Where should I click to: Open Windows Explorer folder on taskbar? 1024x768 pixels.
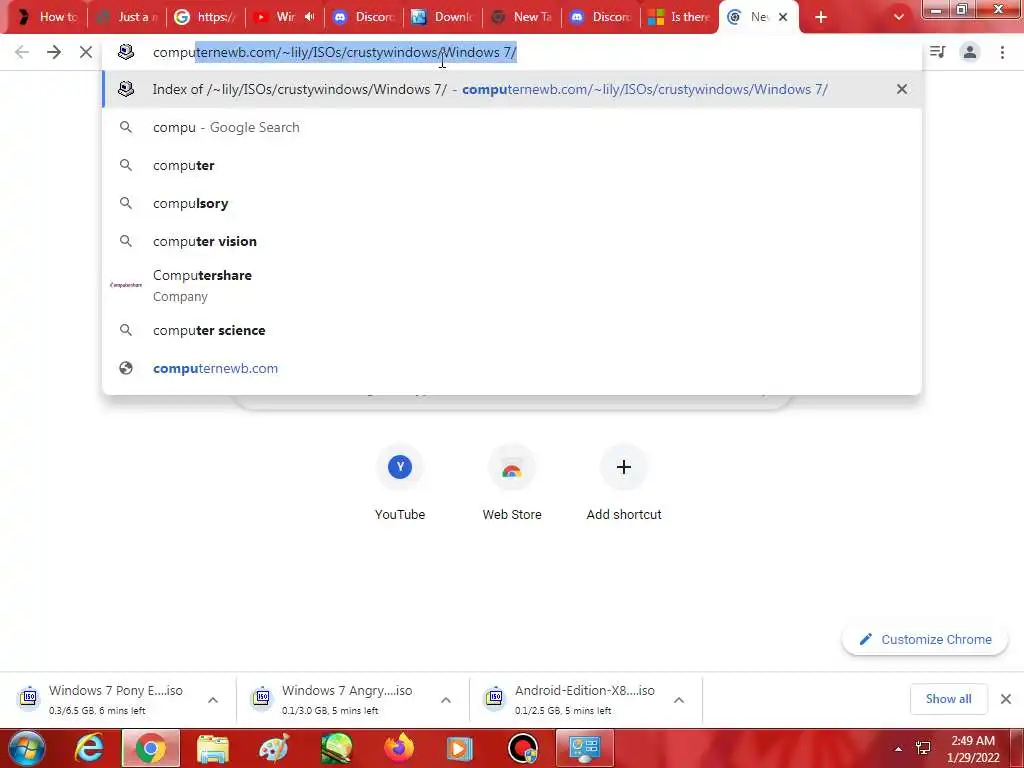point(213,748)
